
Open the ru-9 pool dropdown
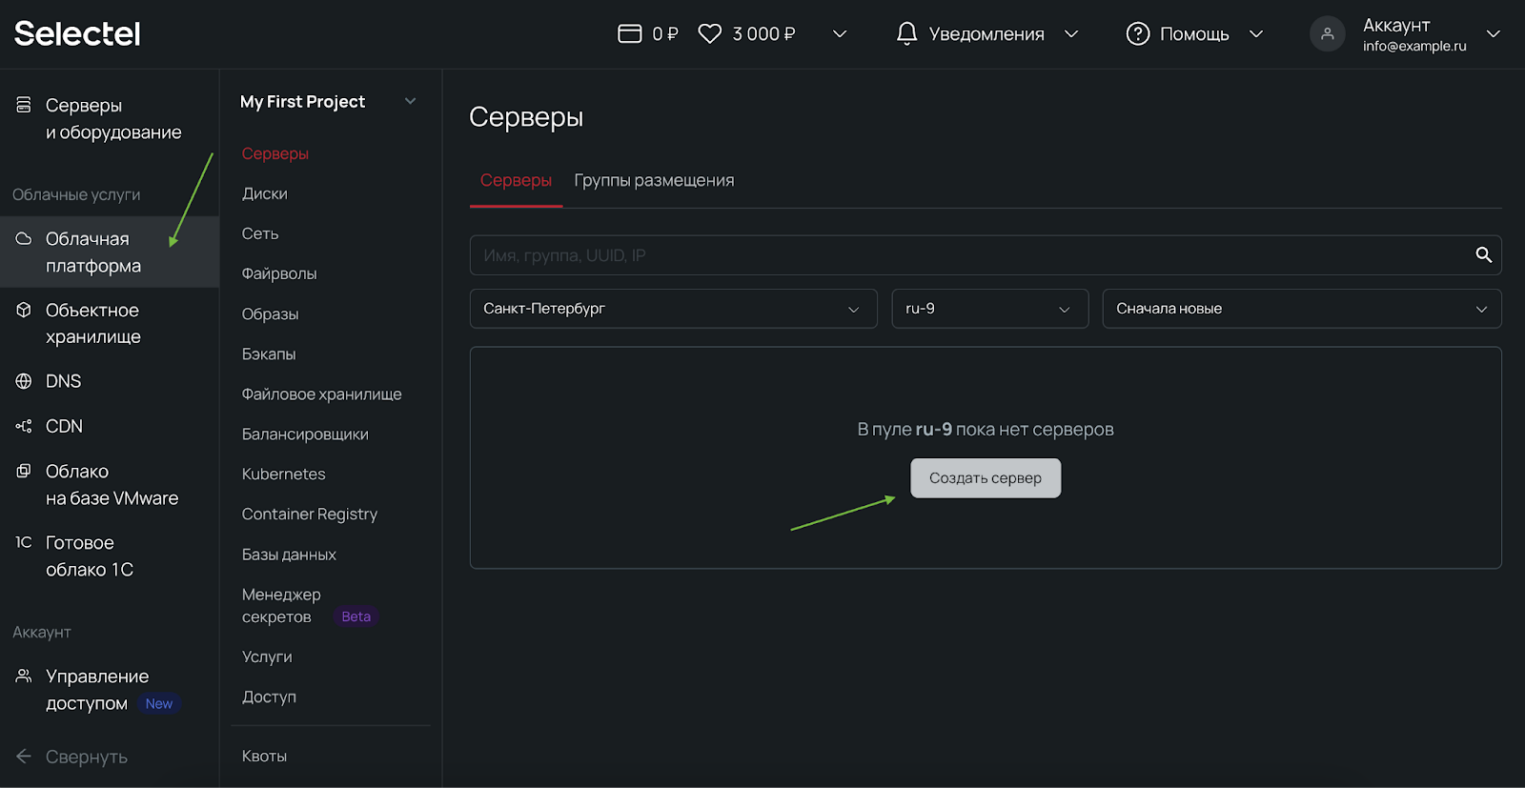point(989,309)
